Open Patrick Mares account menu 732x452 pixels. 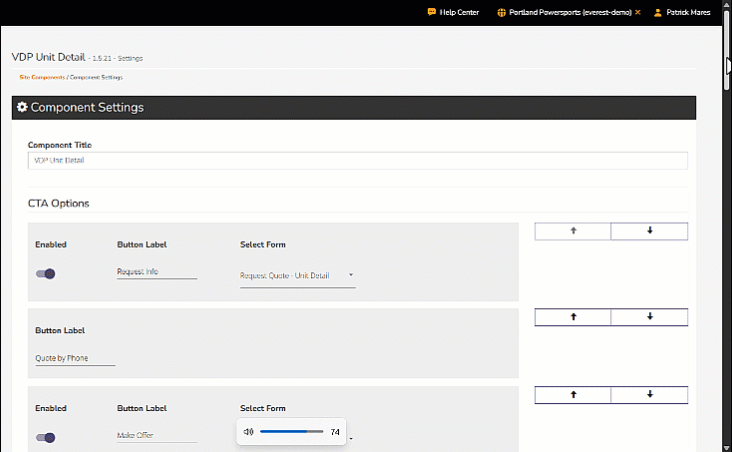pyautogui.click(x=688, y=13)
